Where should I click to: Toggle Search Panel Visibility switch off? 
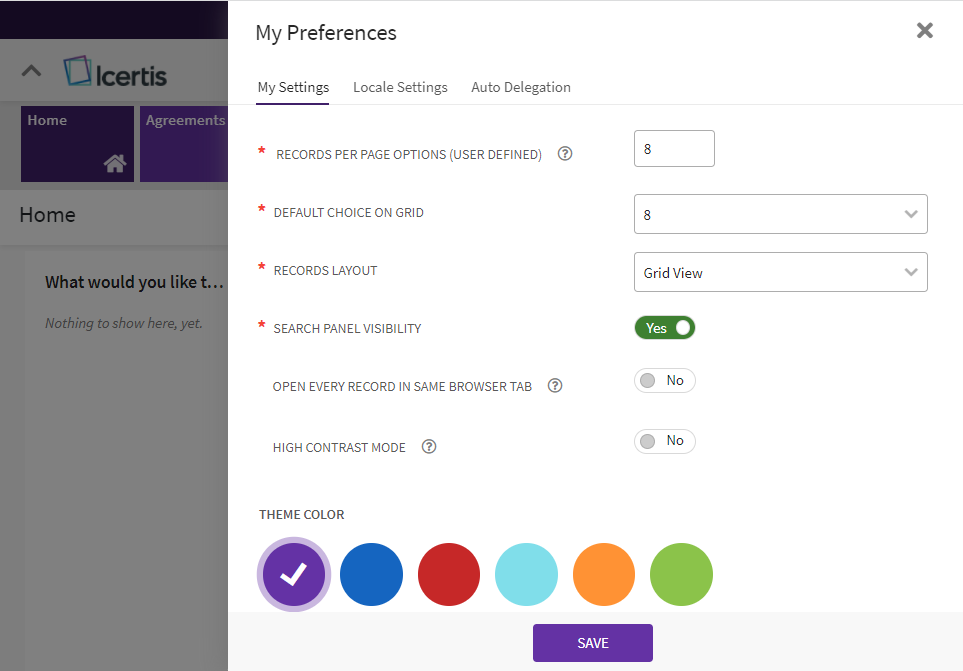pyautogui.click(x=664, y=328)
